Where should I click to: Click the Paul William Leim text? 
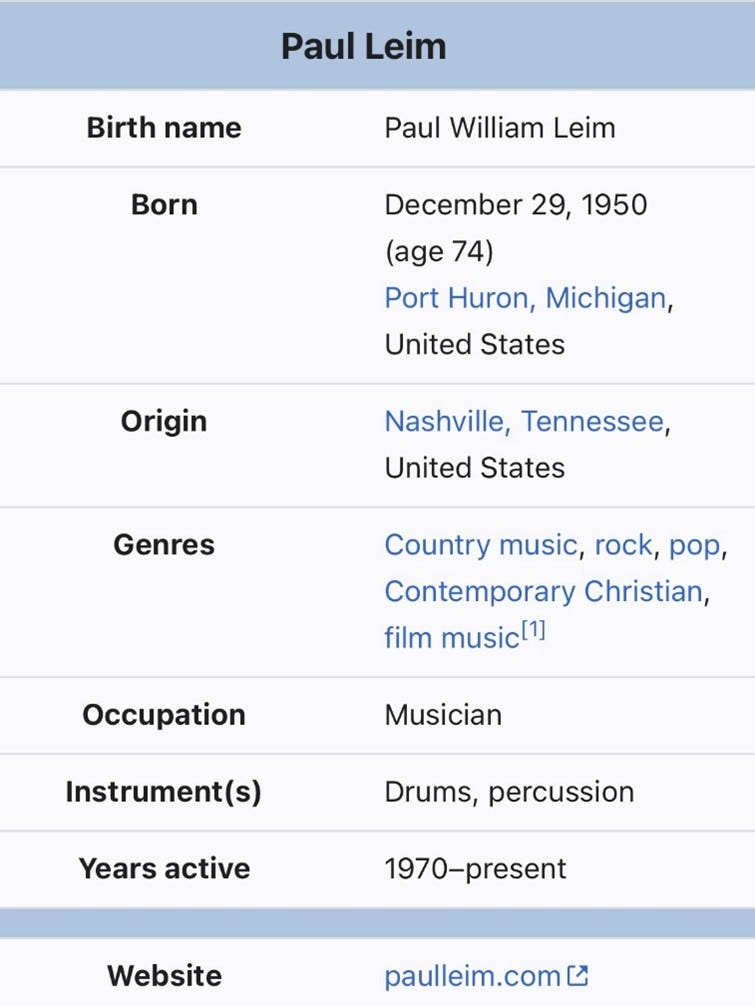pos(499,128)
